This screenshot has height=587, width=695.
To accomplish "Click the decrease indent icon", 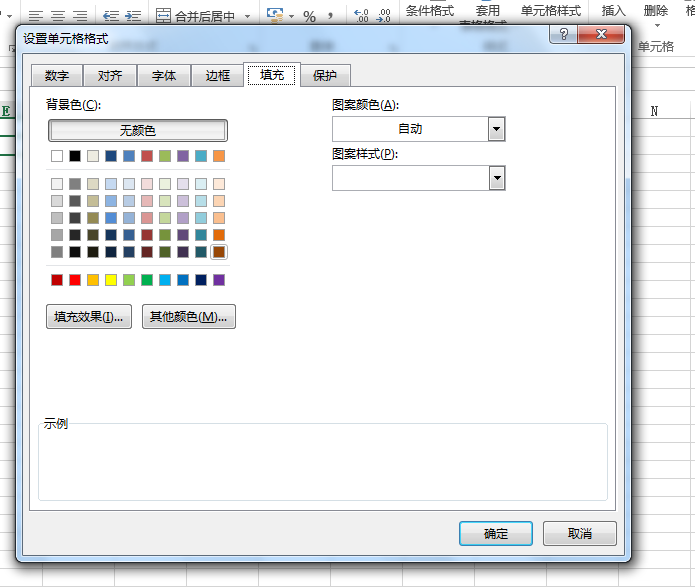I will point(111,16).
